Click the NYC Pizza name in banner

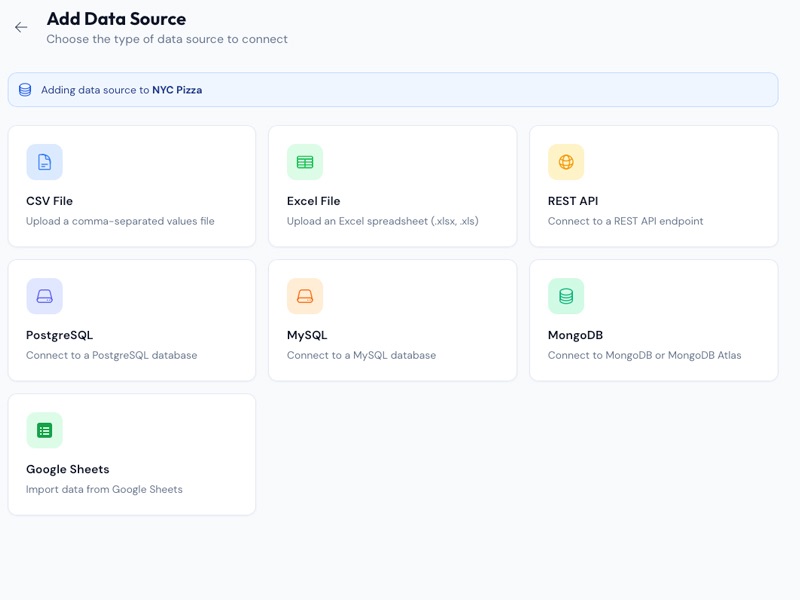177,90
